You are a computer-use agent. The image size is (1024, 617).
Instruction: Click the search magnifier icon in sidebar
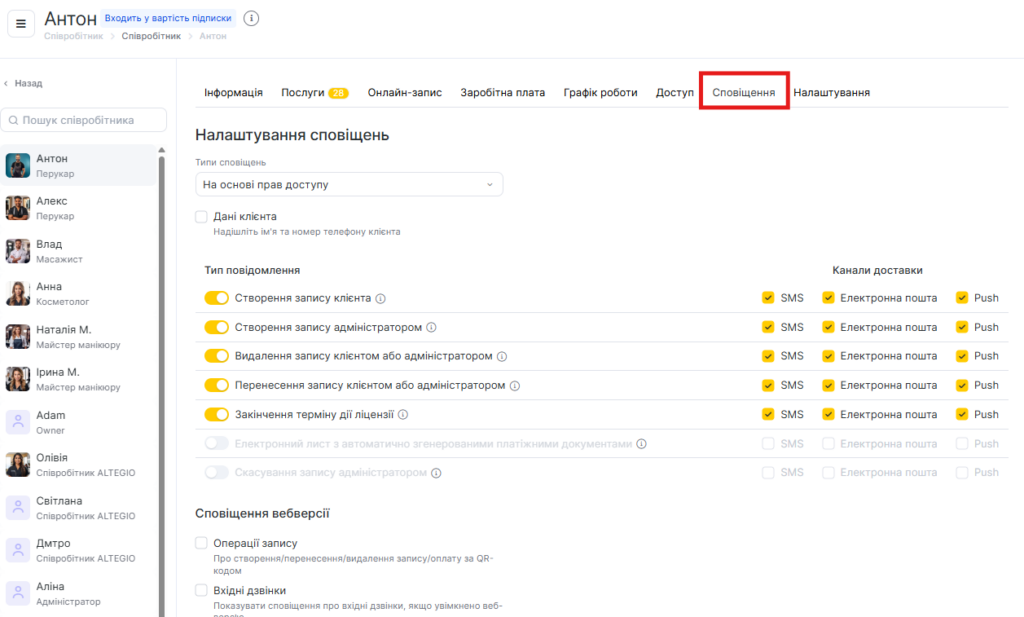click(14, 120)
